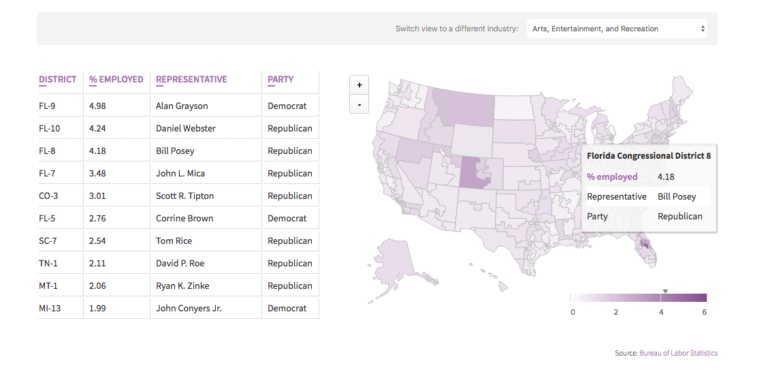Click Democrat in the MI-13 row
This screenshot has width=768, height=372.
(287, 308)
